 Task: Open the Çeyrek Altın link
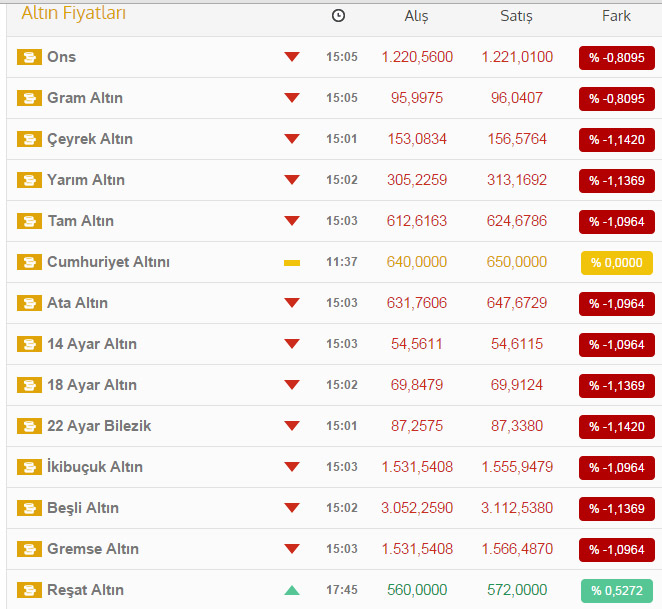tap(90, 139)
